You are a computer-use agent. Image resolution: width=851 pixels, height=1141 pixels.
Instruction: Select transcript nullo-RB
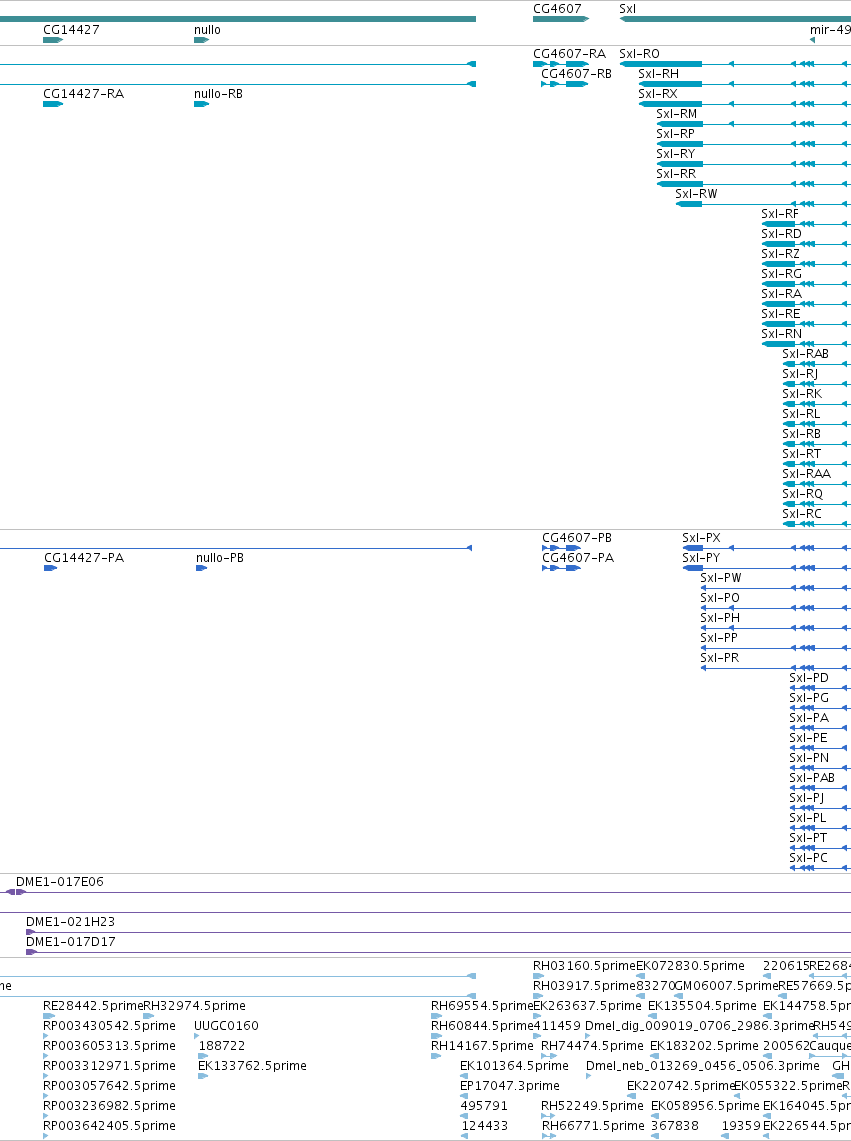(218, 94)
